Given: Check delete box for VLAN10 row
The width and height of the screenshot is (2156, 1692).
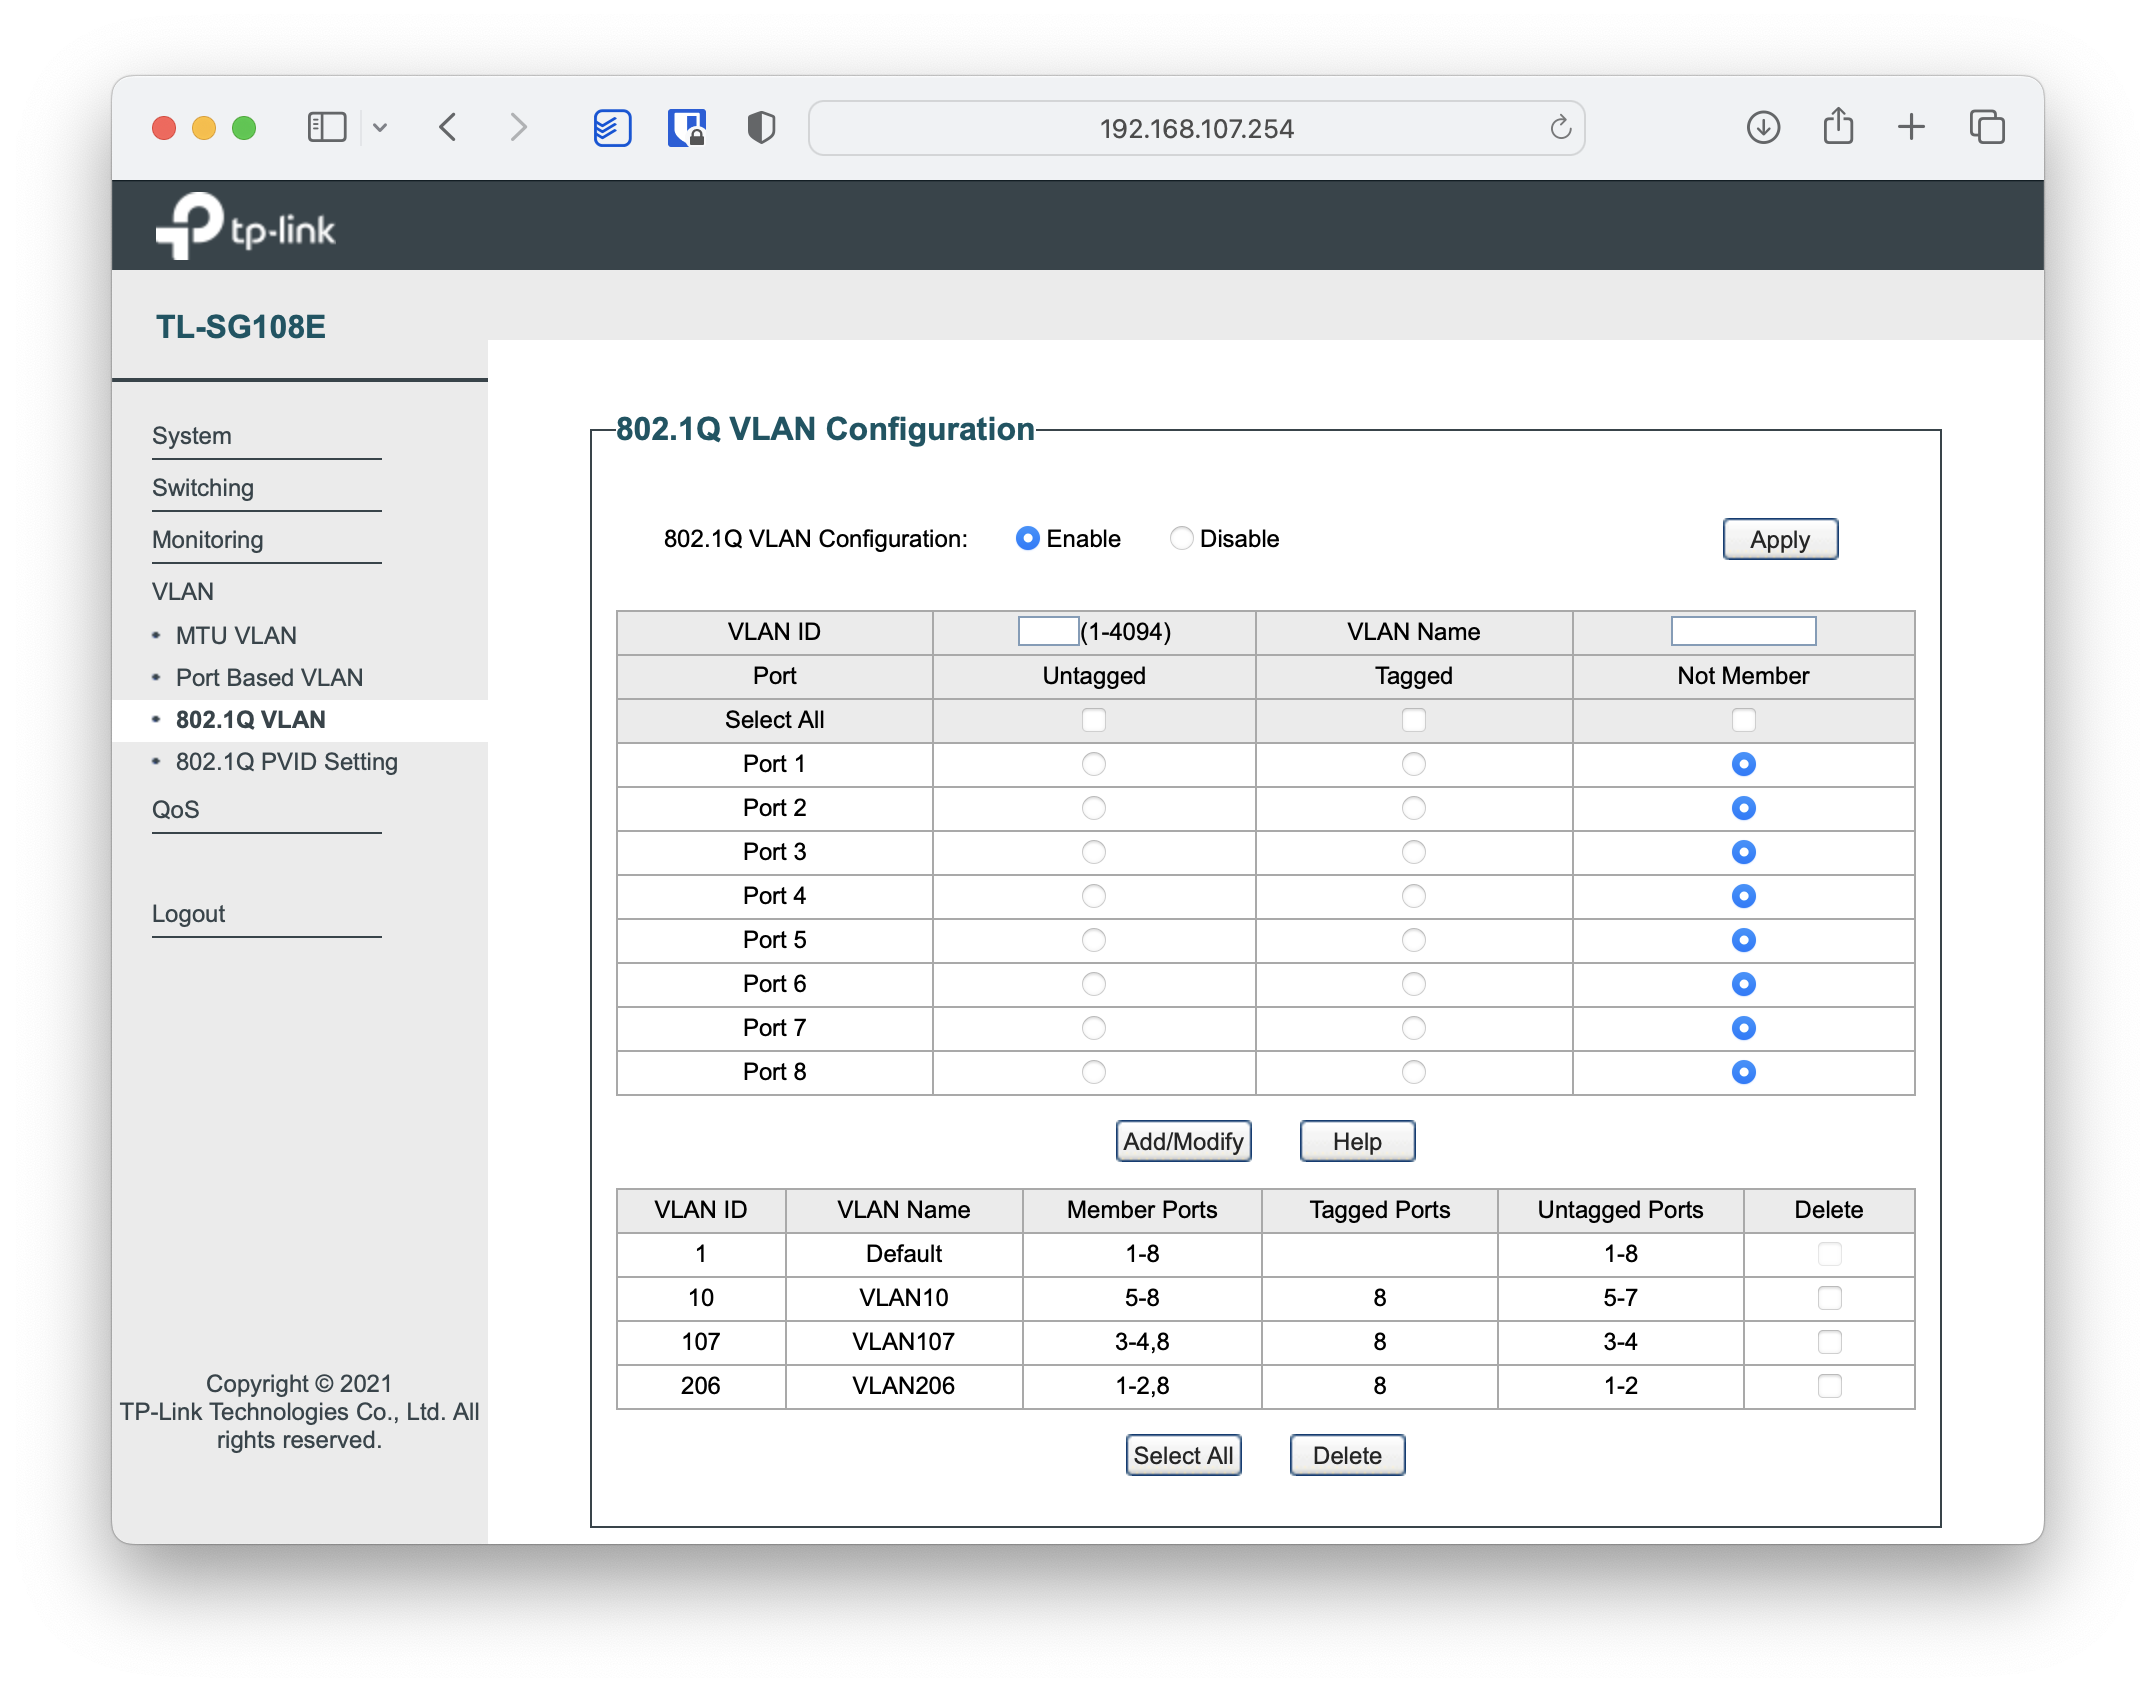Looking at the screenshot, I should point(1829,1298).
